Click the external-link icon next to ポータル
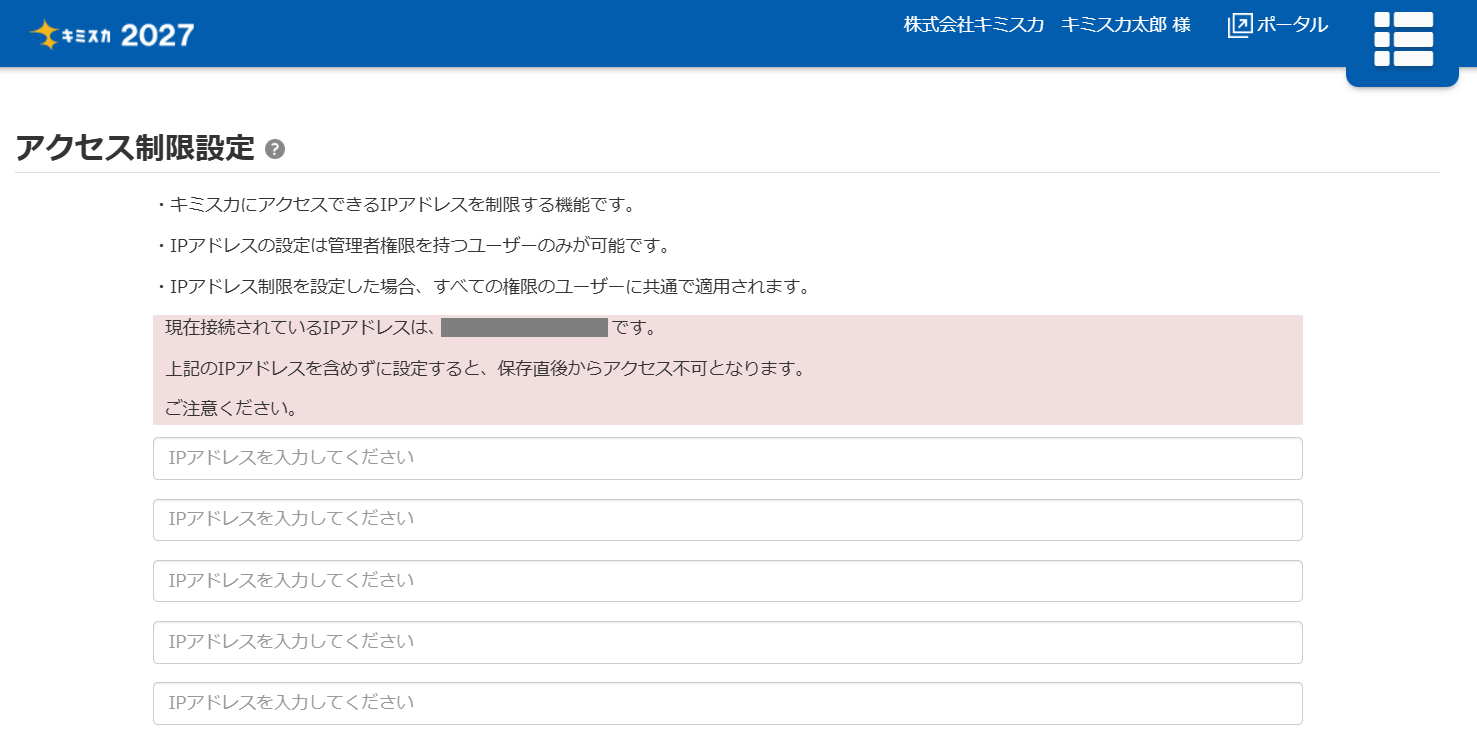 click(x=1239, y=26)
